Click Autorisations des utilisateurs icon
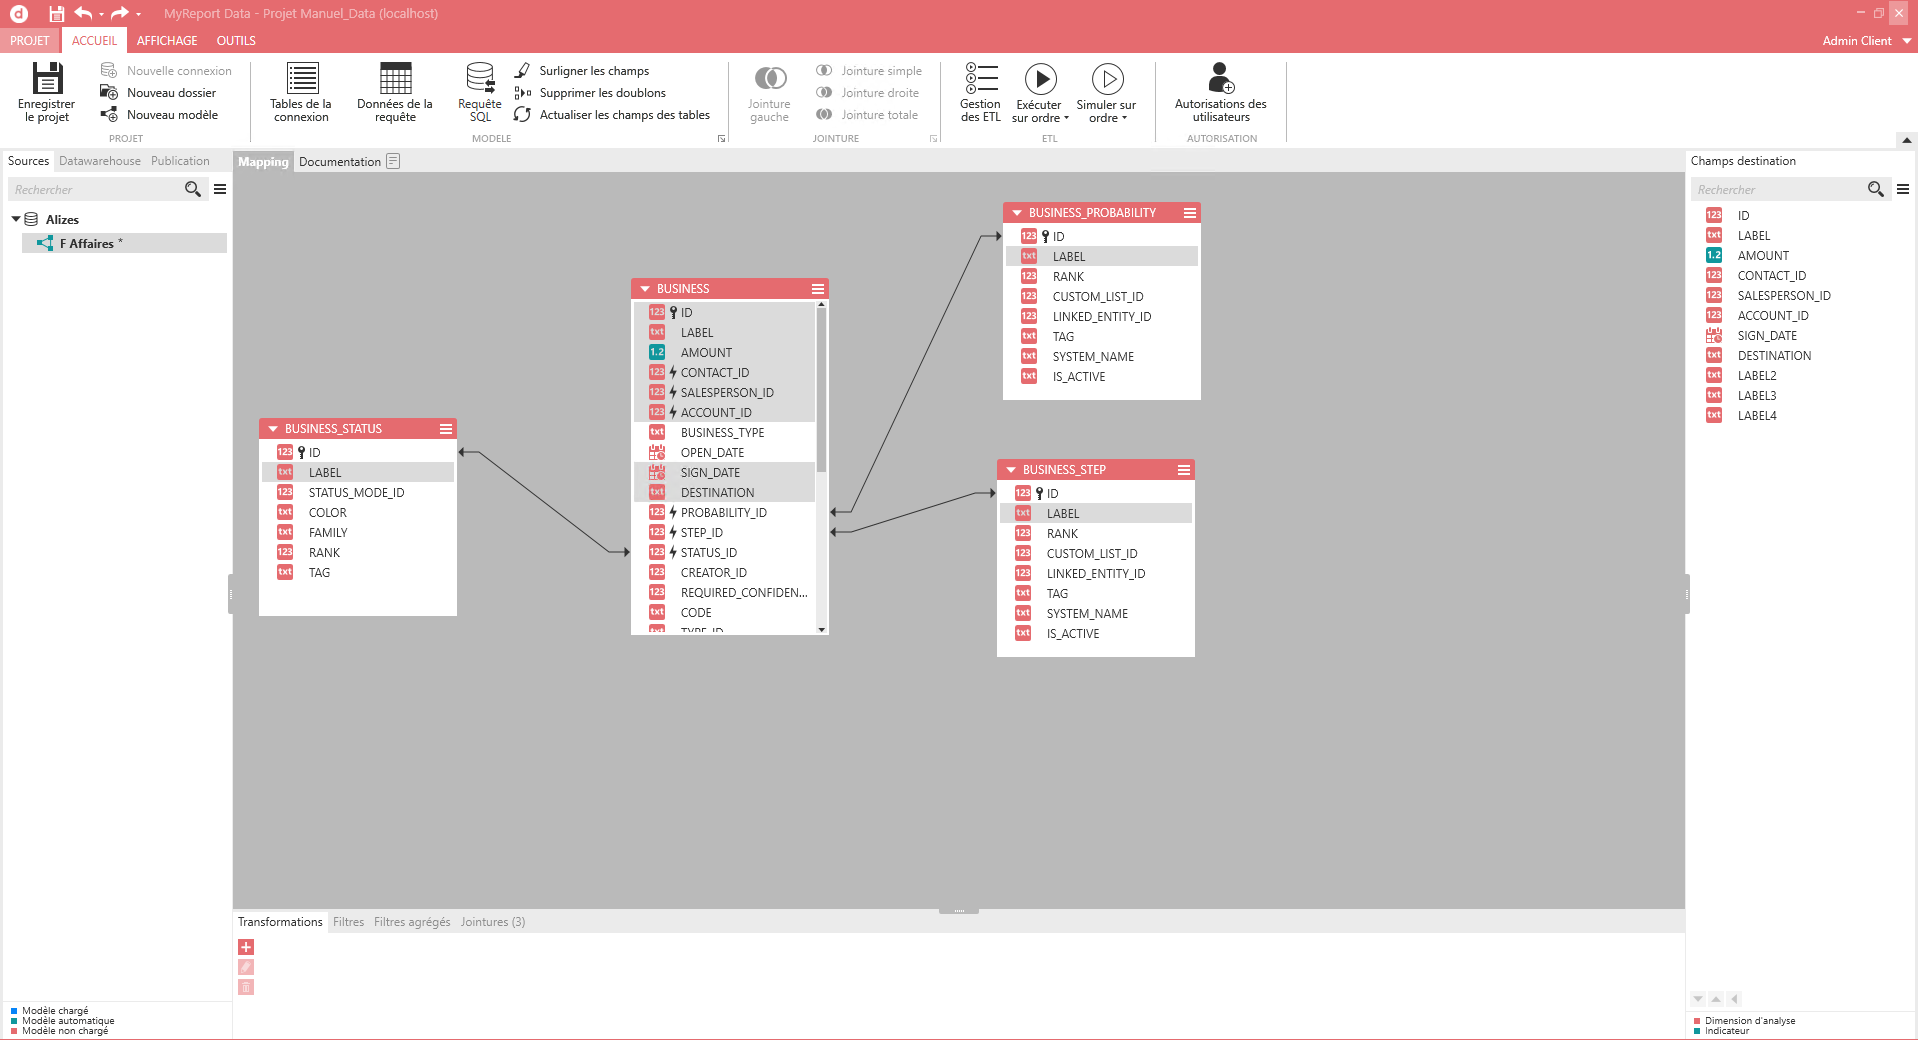The height and width of the screenshot is (1040, 1918). pyautogui.click(x=1220, y=80)
